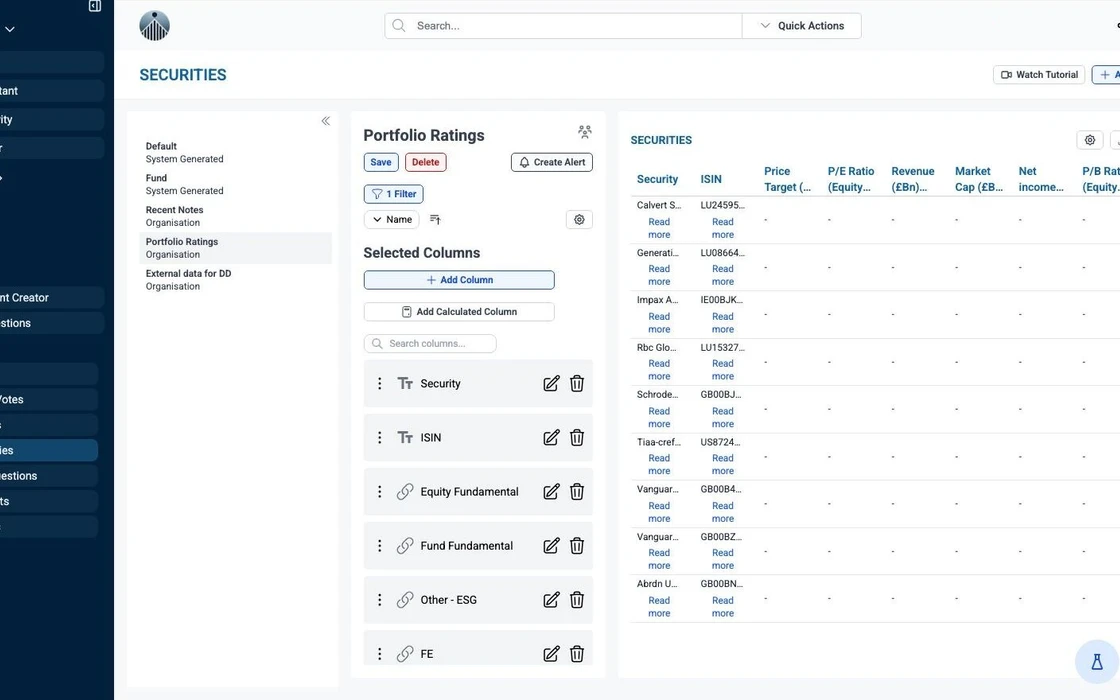Sort by the P/E Ratio column header

click(x=851, y=179)
